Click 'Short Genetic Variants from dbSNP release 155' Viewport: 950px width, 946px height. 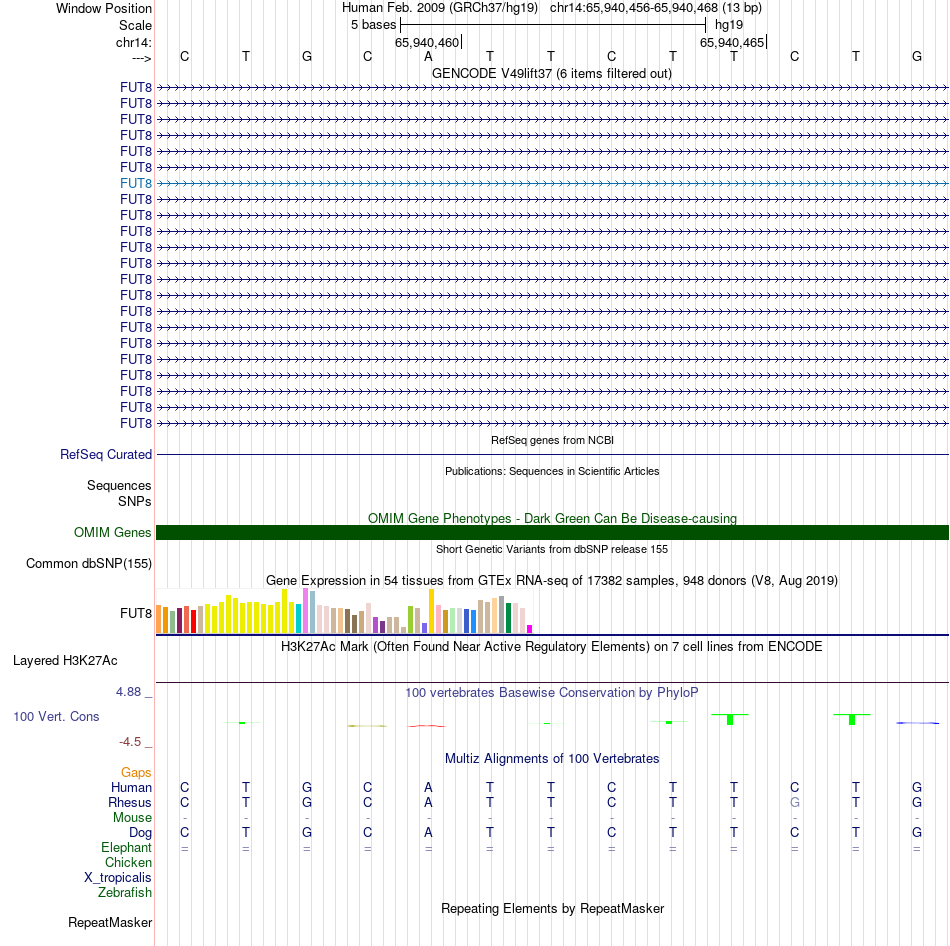coord(552,549)
